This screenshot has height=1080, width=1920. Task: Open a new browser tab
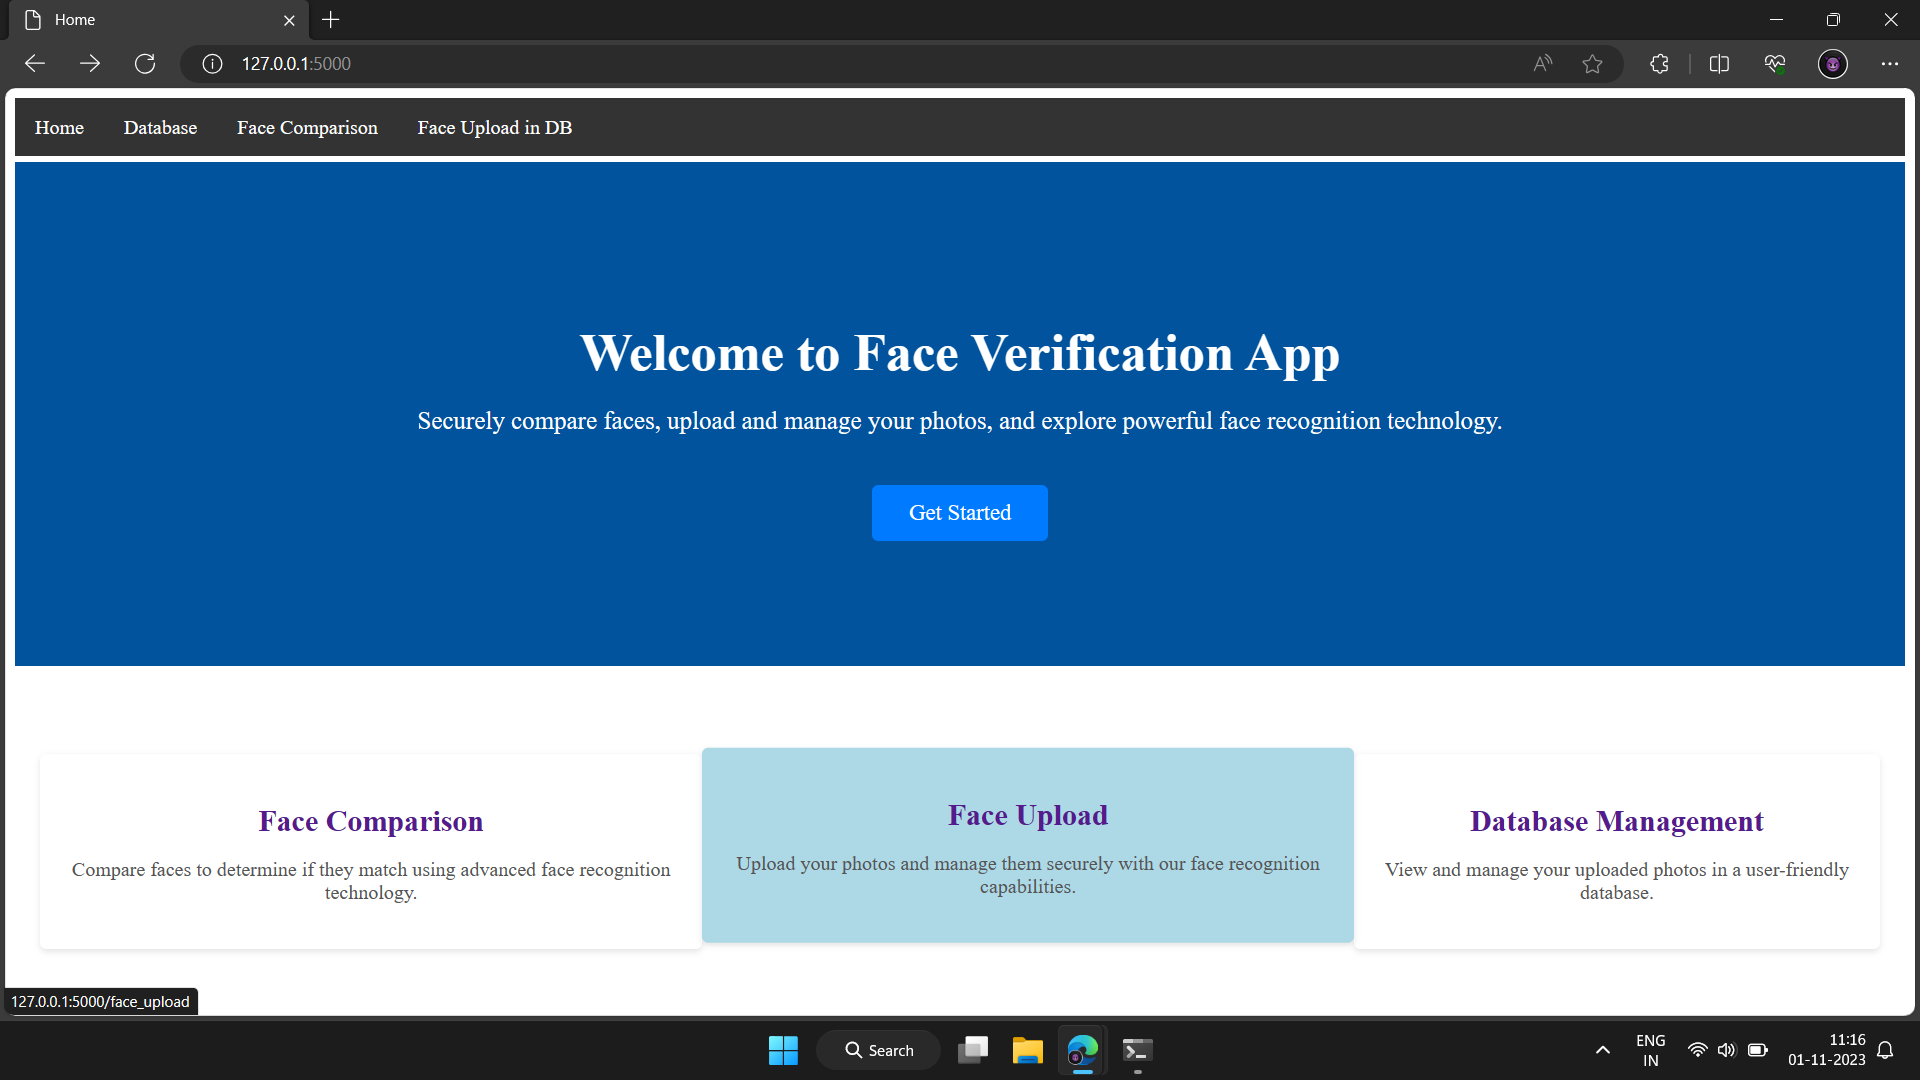pos(331,19)
